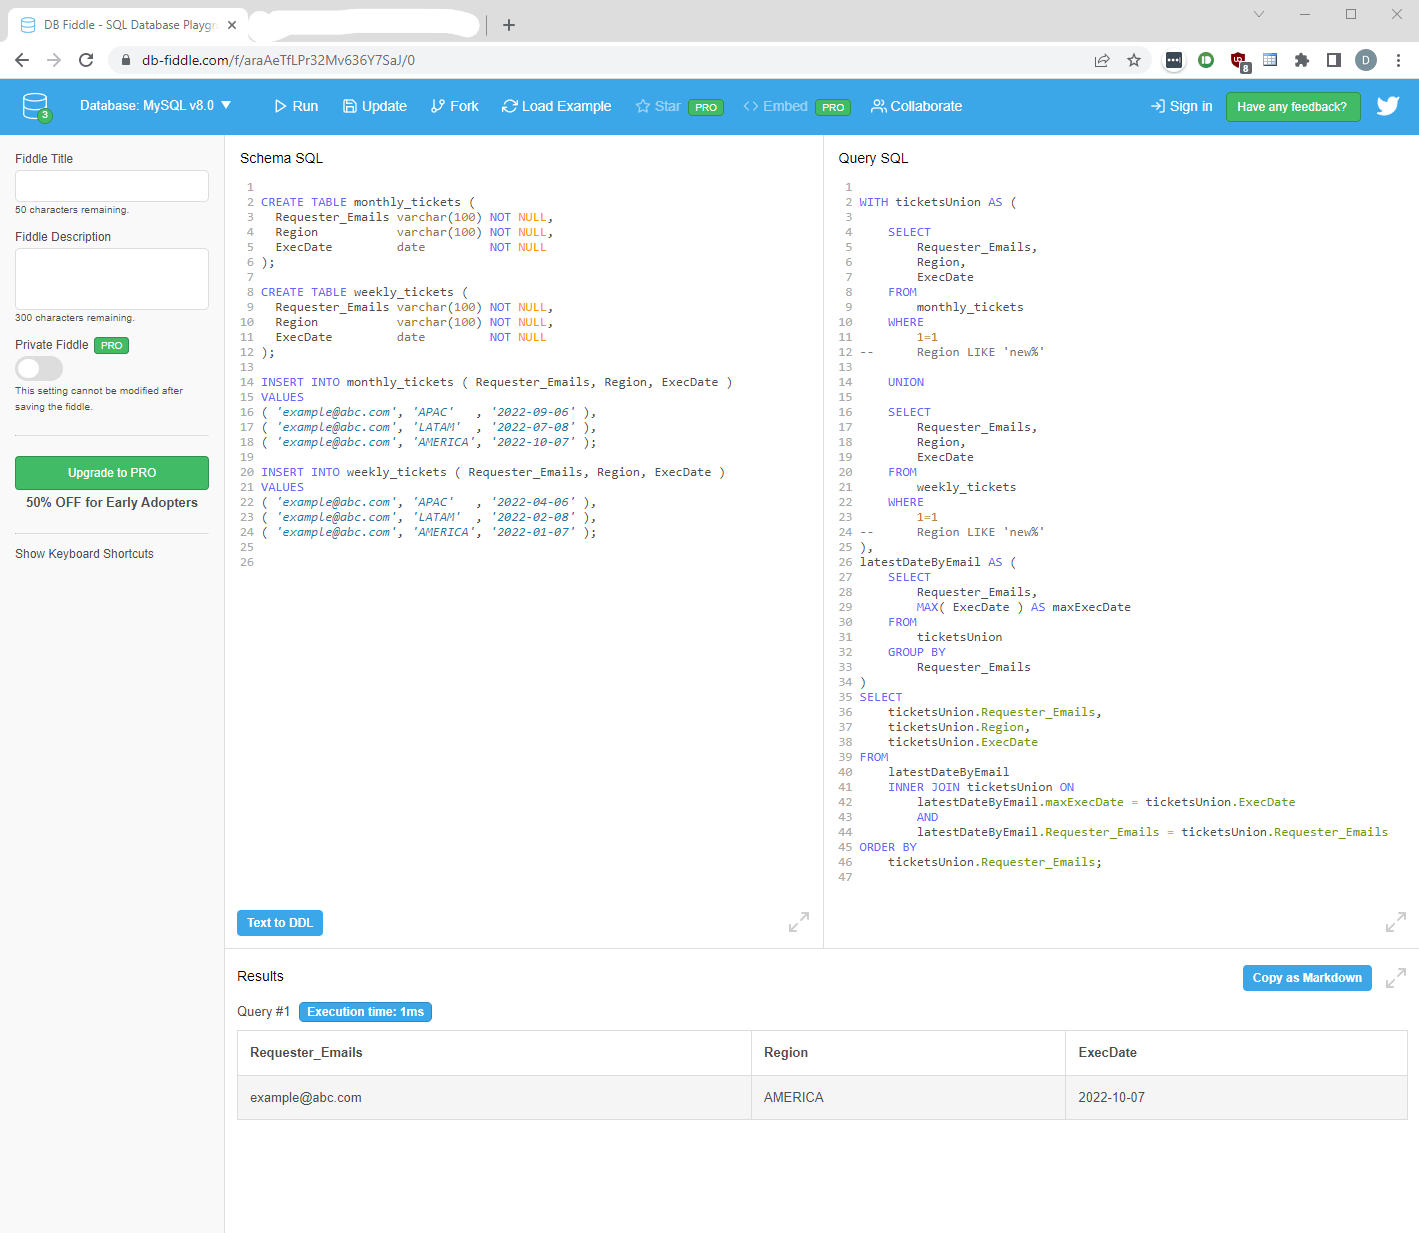Viewport: 1419px width, 1233px height.
Task: Click the PRO badge beside Star
Action: coord(706,107)
